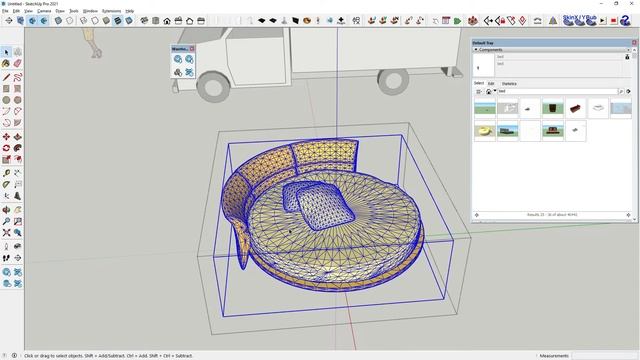The image size is (640, 360).
Task: Select the Move tool with red arrows
Action: pyautogui.click(x=6, y=137)
